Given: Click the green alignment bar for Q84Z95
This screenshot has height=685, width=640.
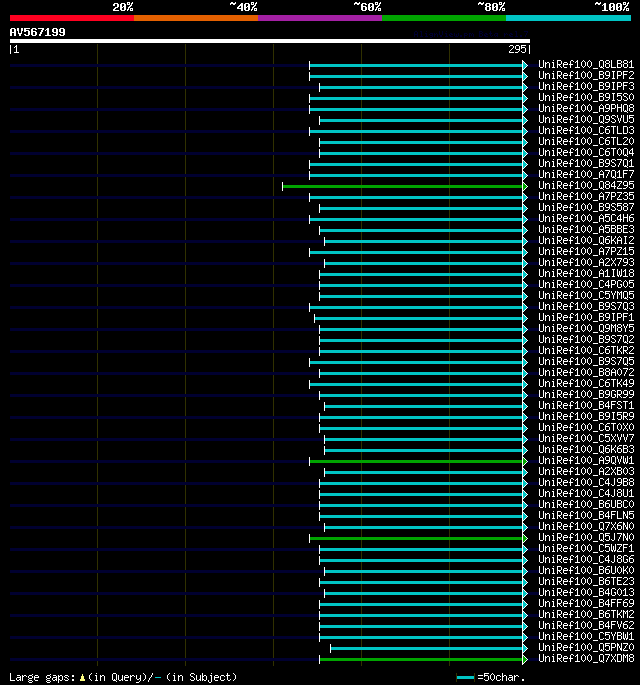Looking at the screenshot, I should 404,187.
